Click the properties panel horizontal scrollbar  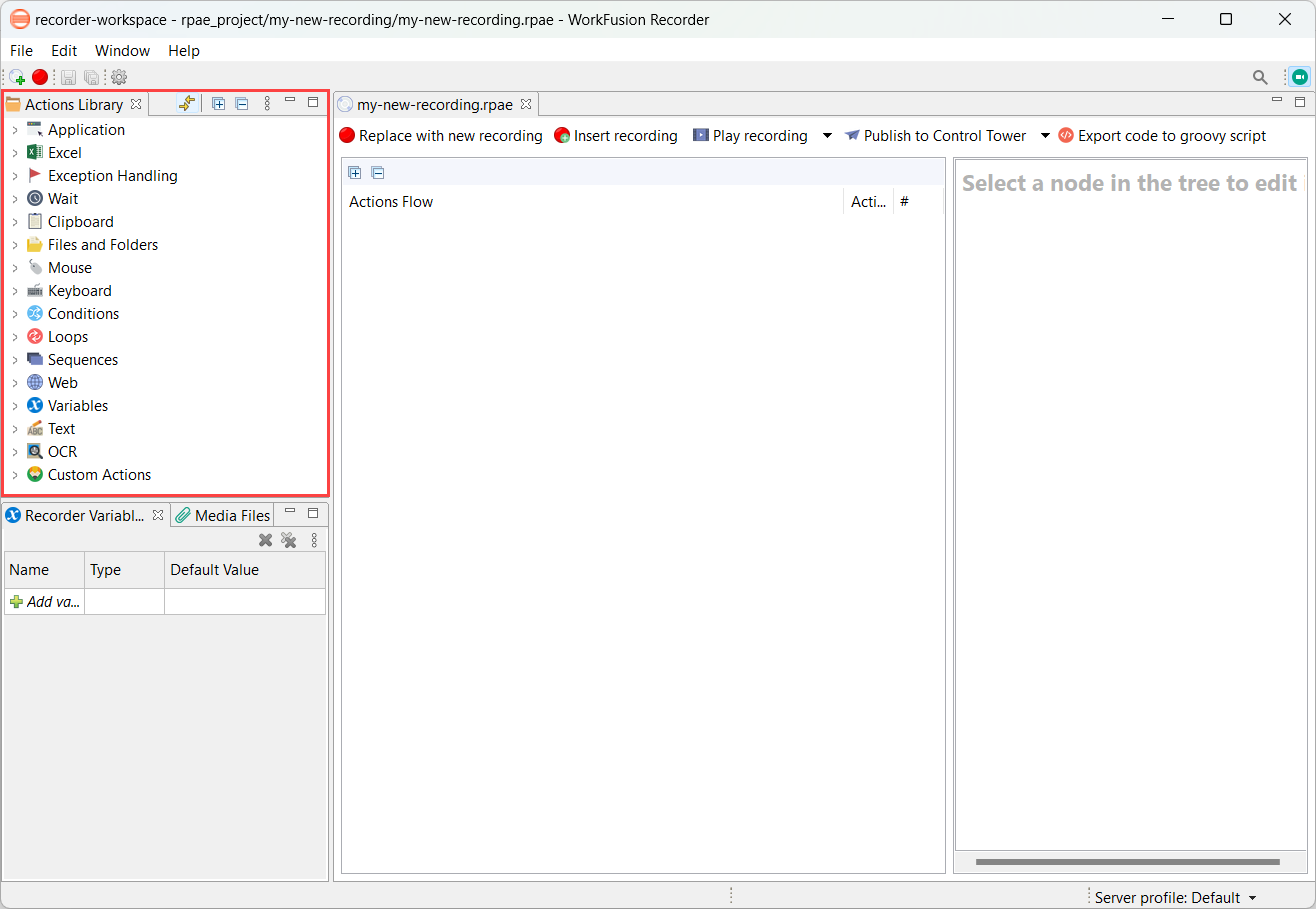tap(1128, 861)
